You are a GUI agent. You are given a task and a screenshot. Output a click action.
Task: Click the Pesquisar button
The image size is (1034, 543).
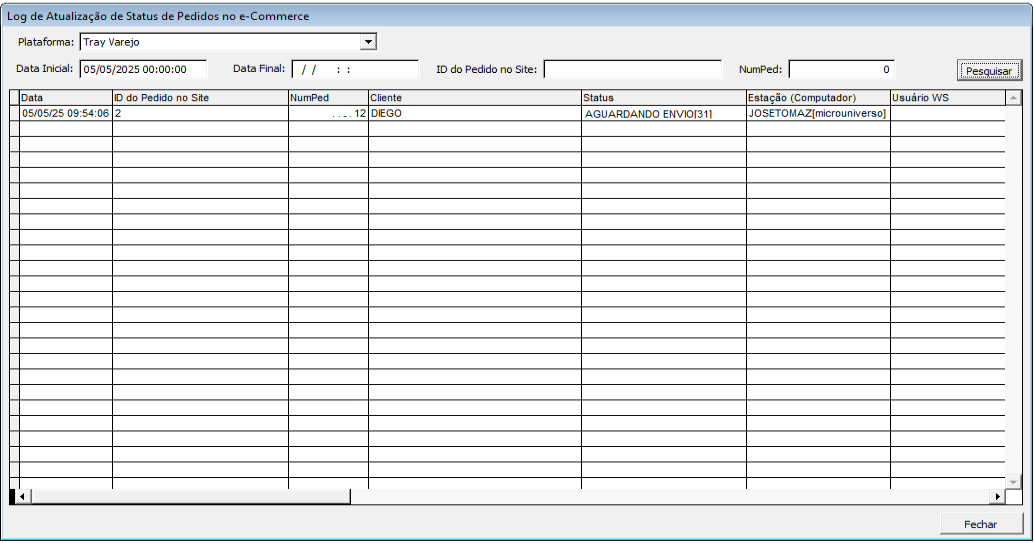point(988,71)
